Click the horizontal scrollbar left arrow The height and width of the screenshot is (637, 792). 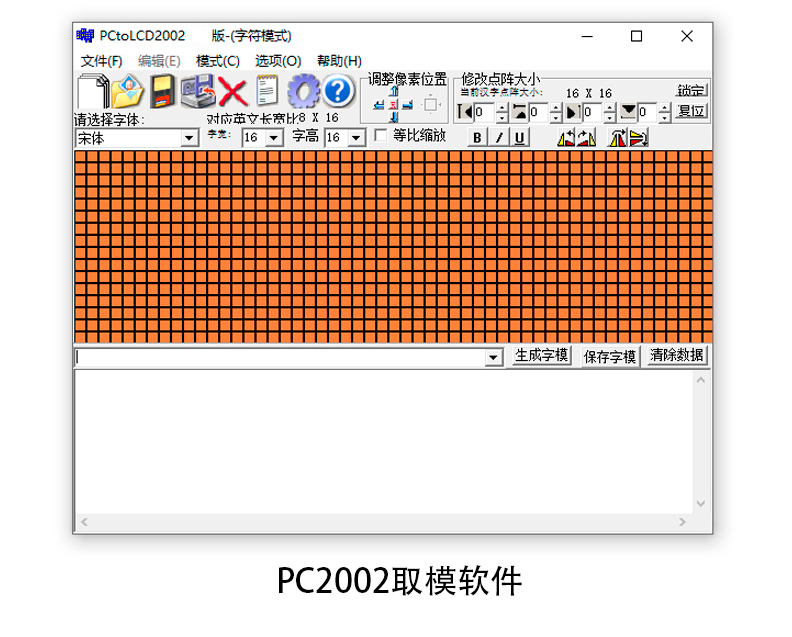[x=84, y=522]
